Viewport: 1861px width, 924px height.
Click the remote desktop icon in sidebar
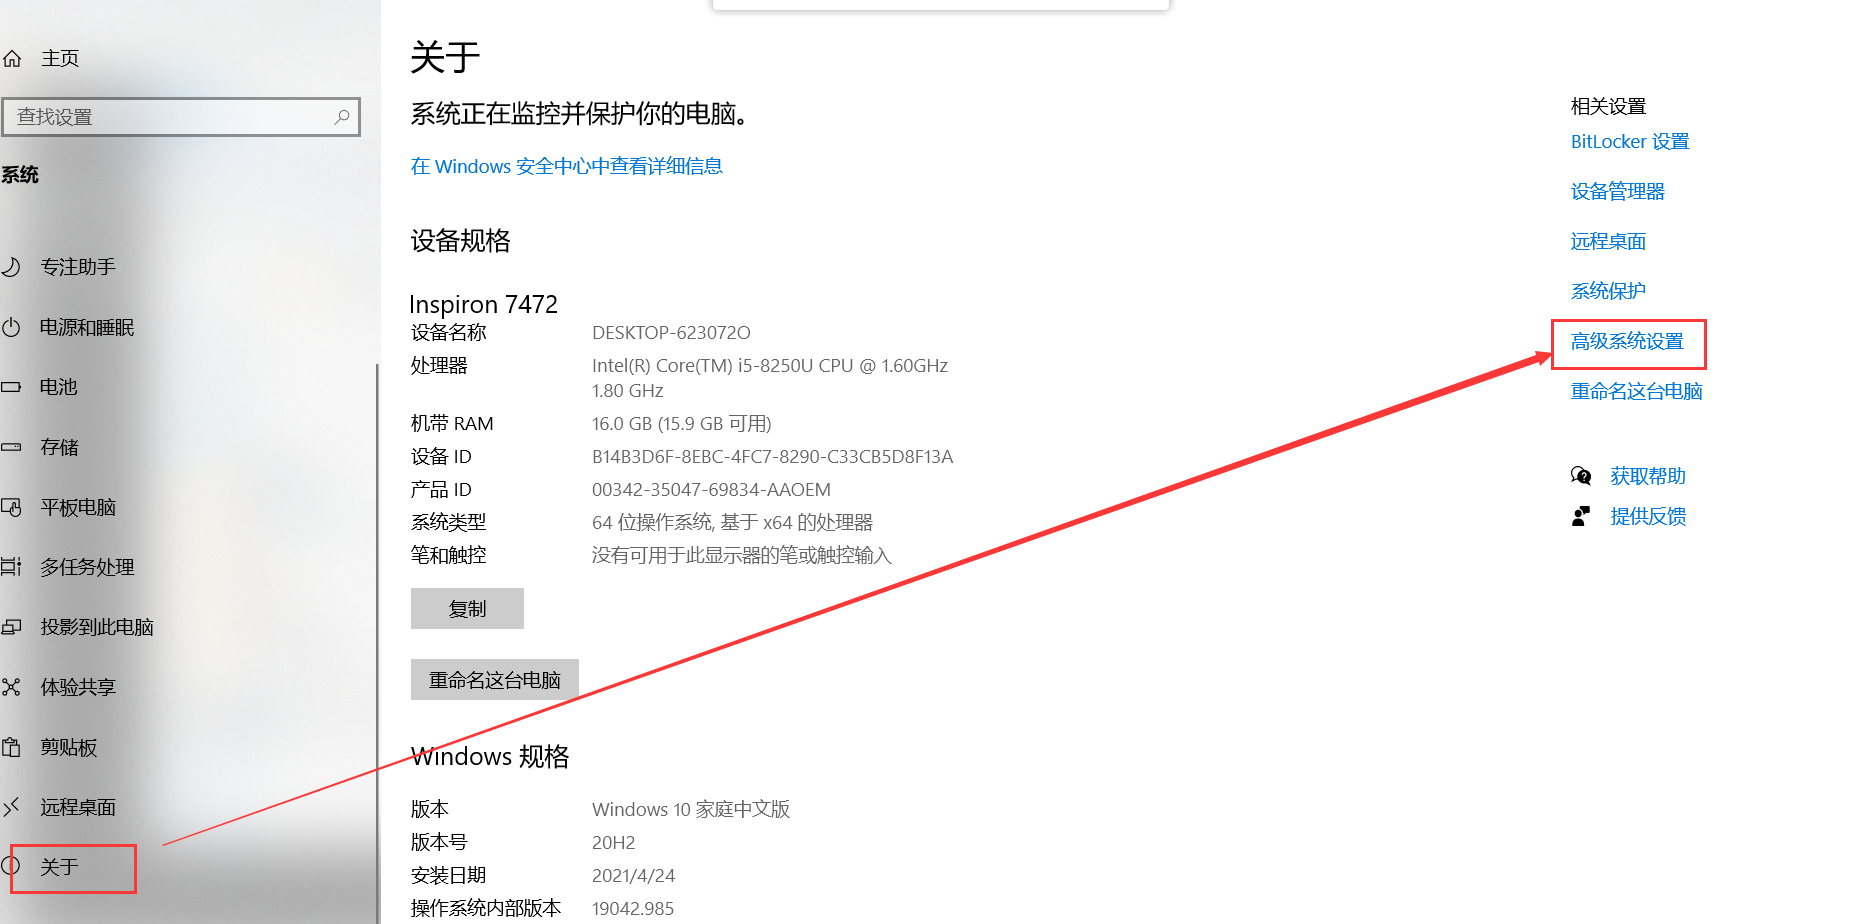coord(11,807)
